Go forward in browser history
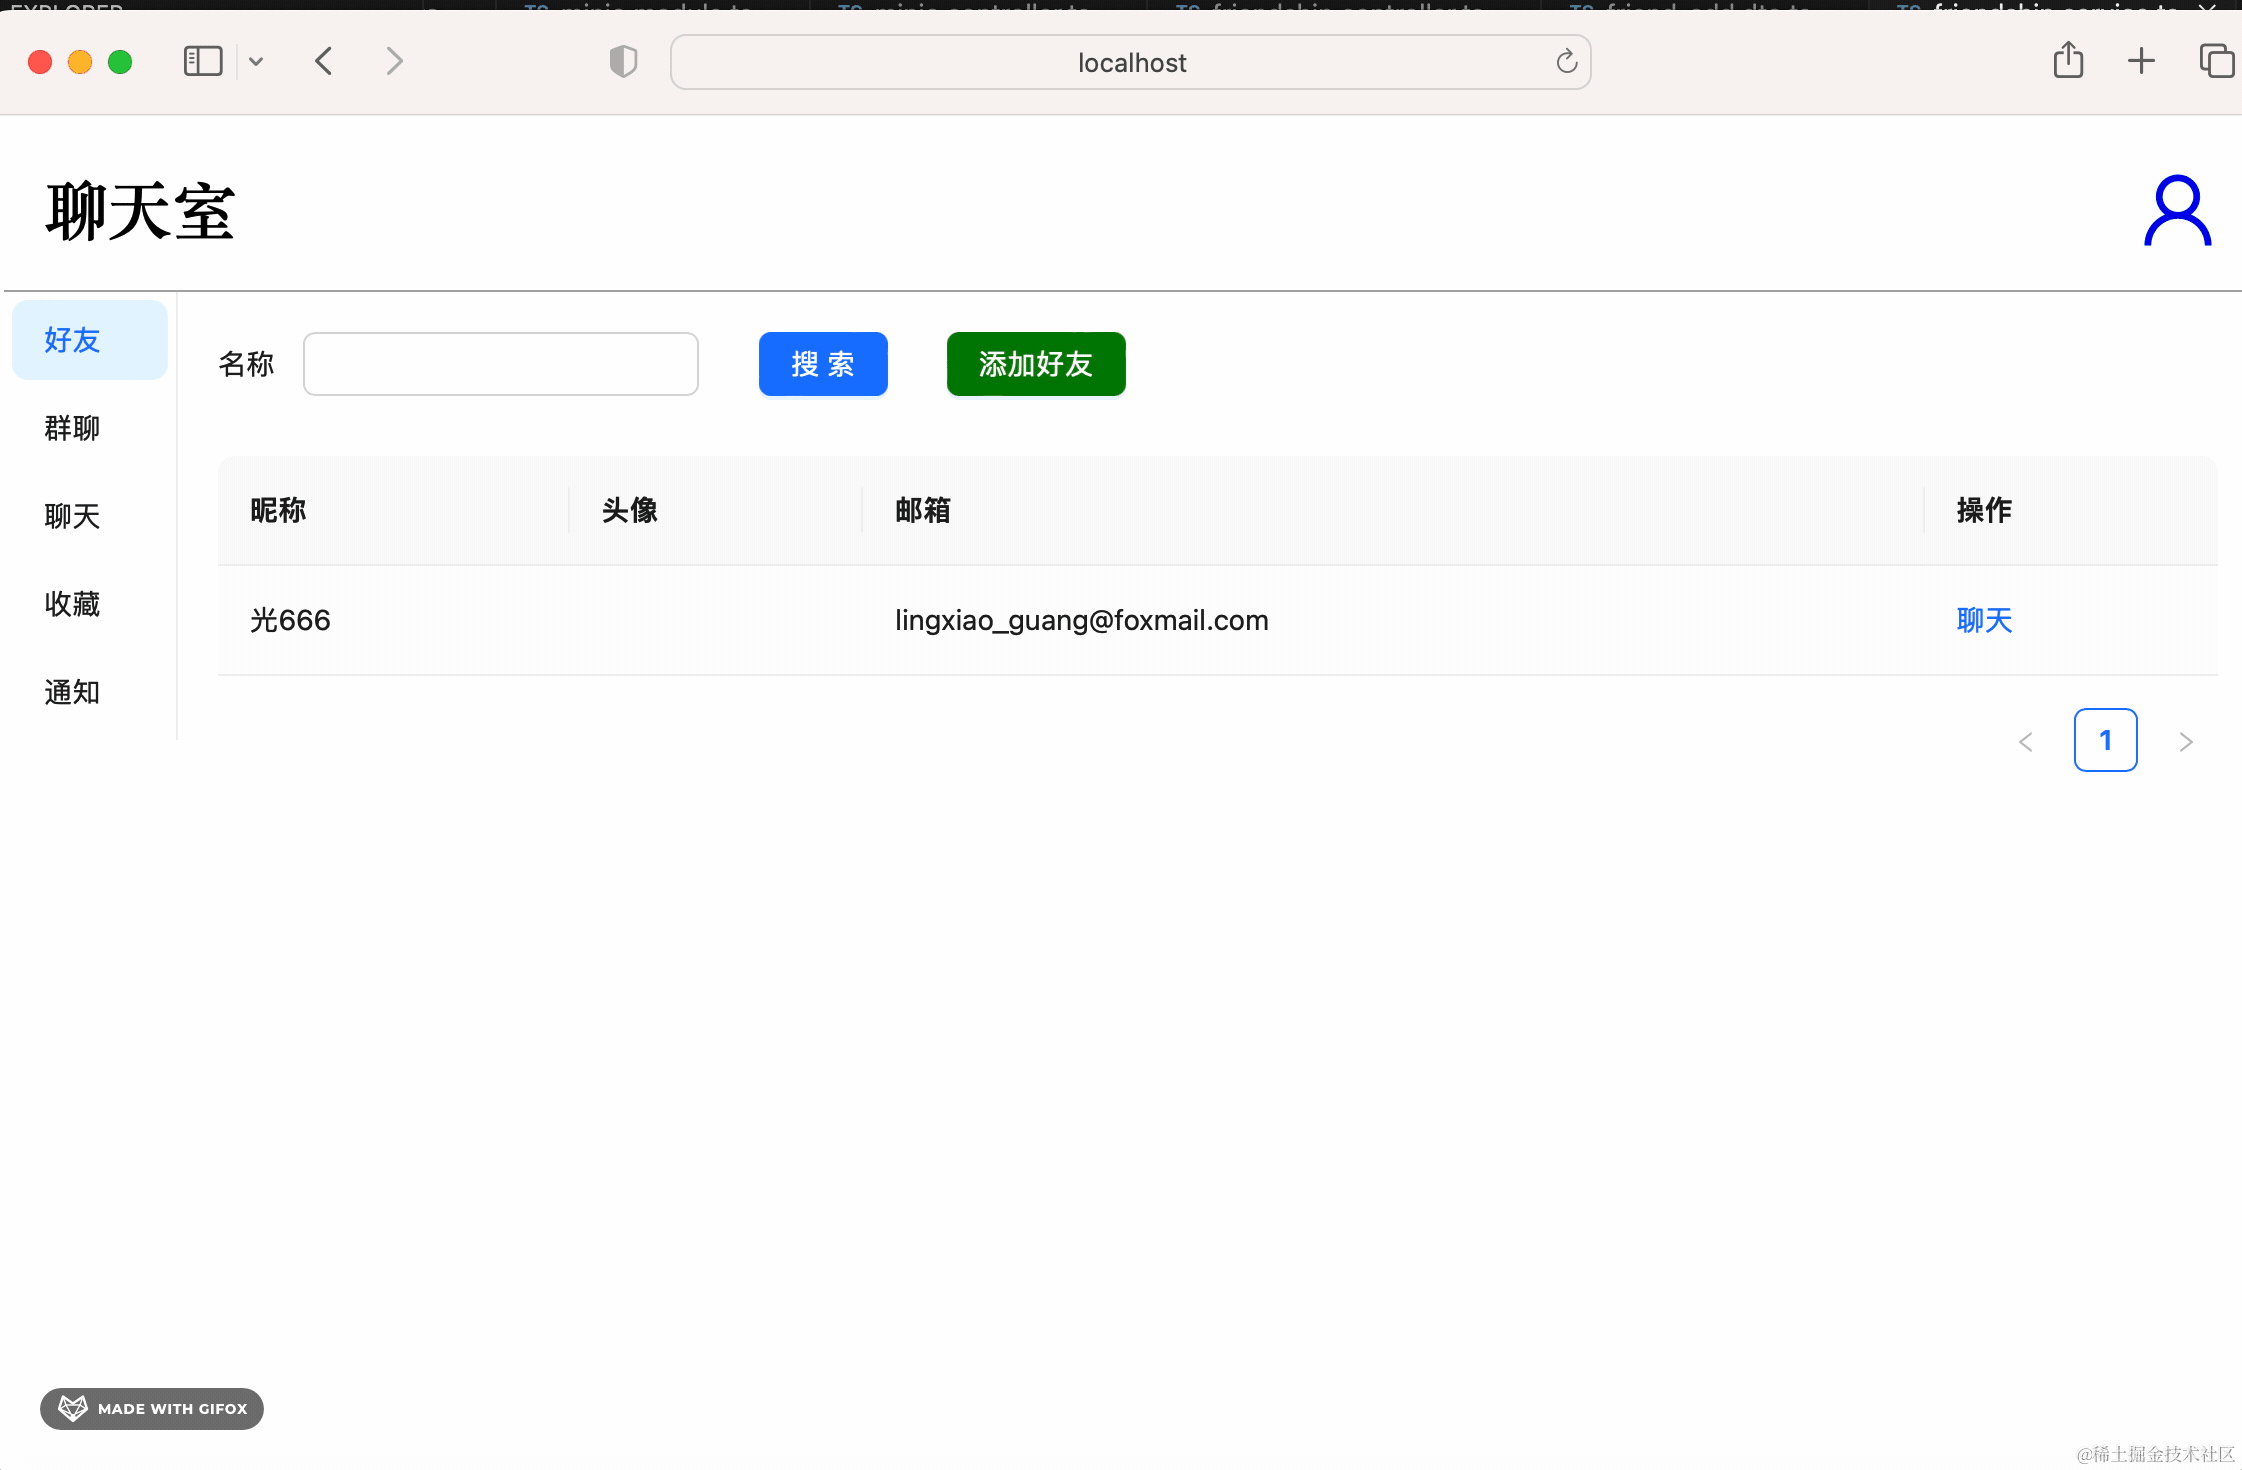The width and height of the screenshot is (2242, 1470). point(394,62)
